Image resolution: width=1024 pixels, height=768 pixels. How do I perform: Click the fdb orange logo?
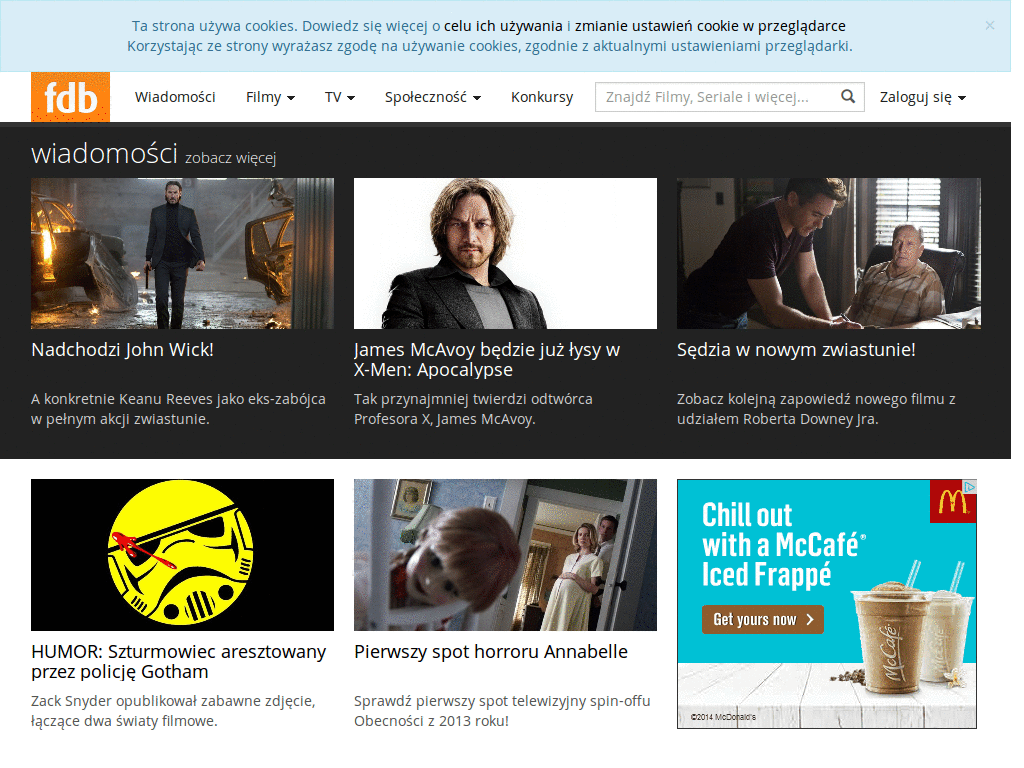pos(71,97)
